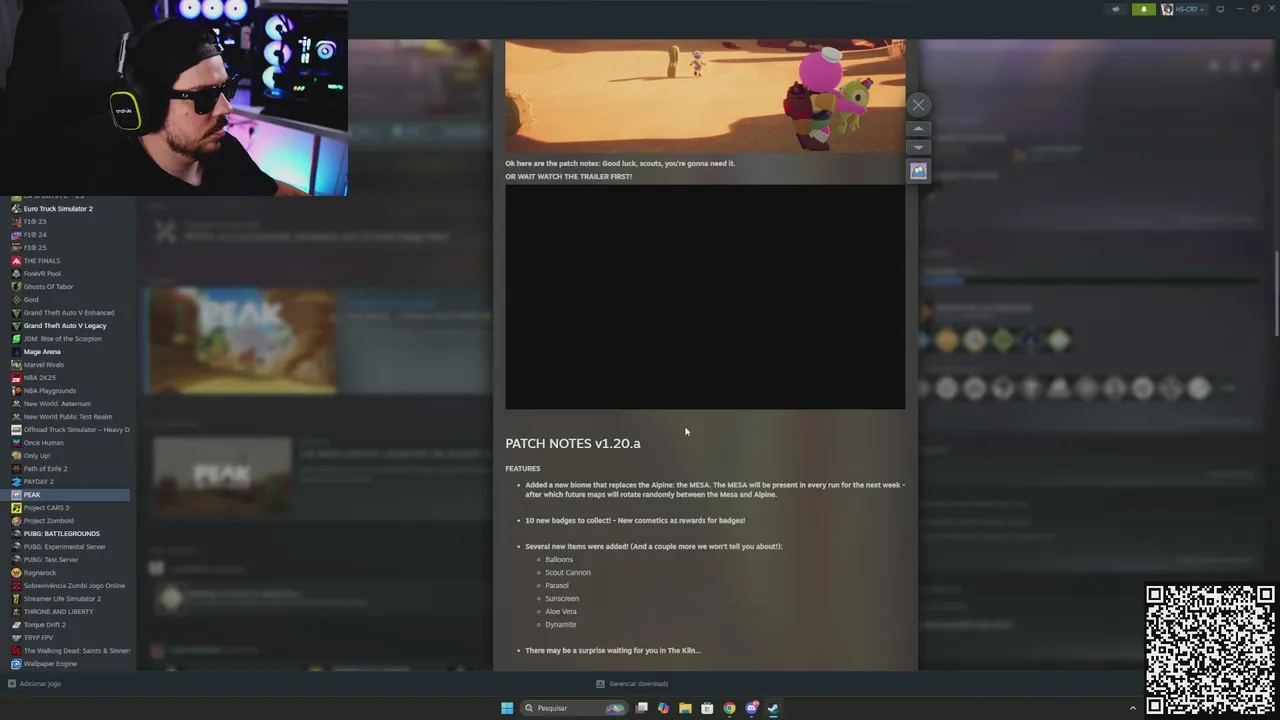Click Project CARS 3 game icon
1280x720 pixels.
[16, 507]
